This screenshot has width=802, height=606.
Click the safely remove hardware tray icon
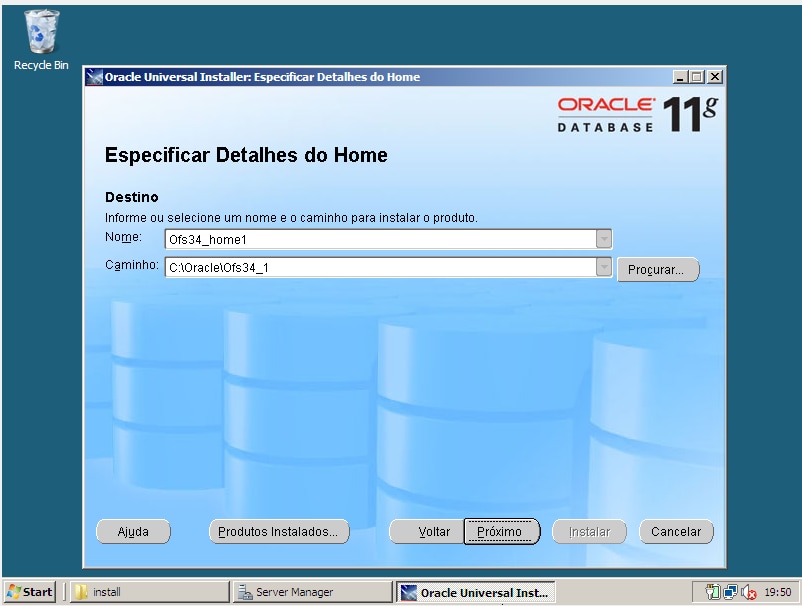pos(712,592)
